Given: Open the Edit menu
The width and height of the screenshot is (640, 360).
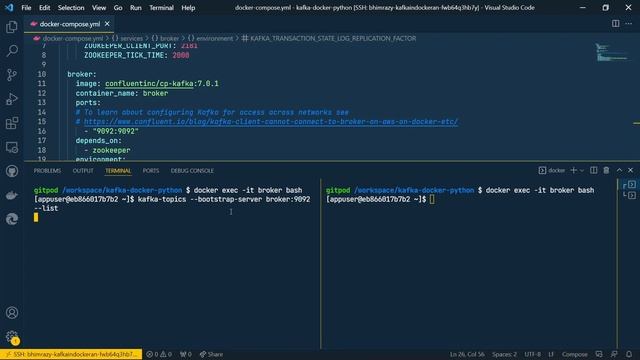Looking at the screenshot, I should click(x=44, y=8).
